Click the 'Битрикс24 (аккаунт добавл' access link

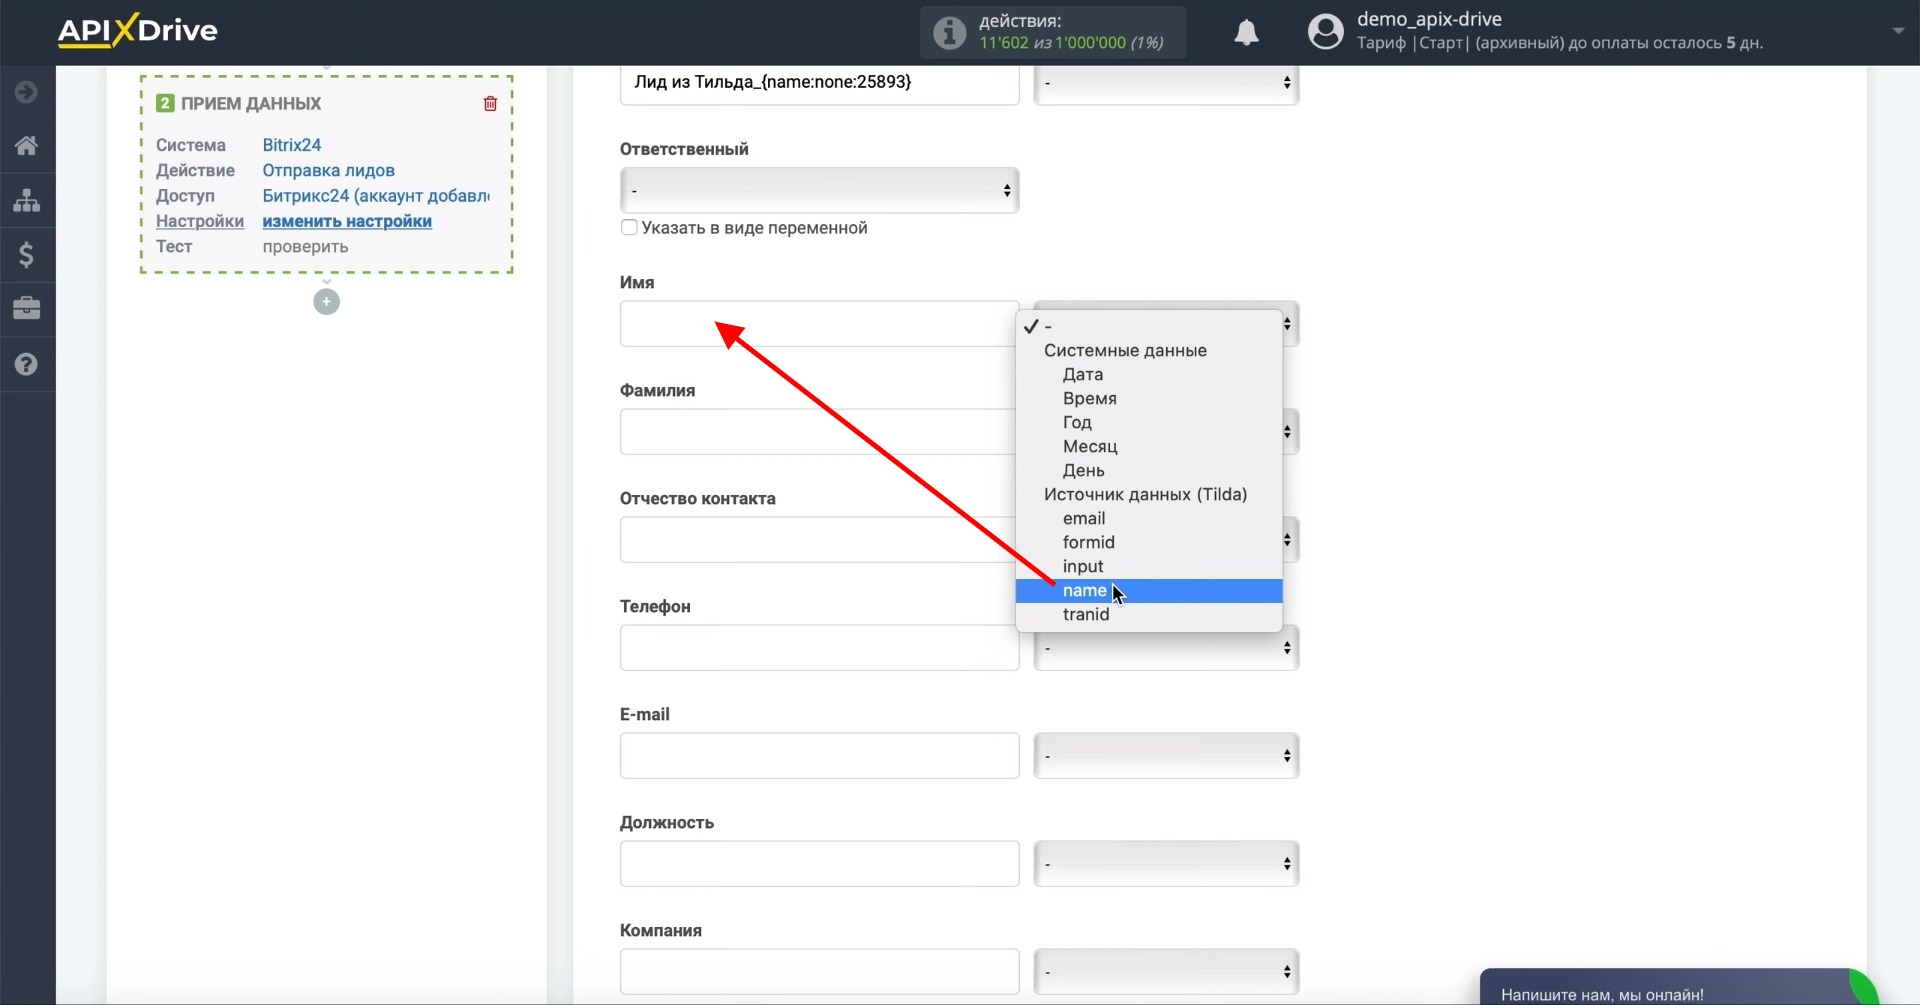[376, 196]
